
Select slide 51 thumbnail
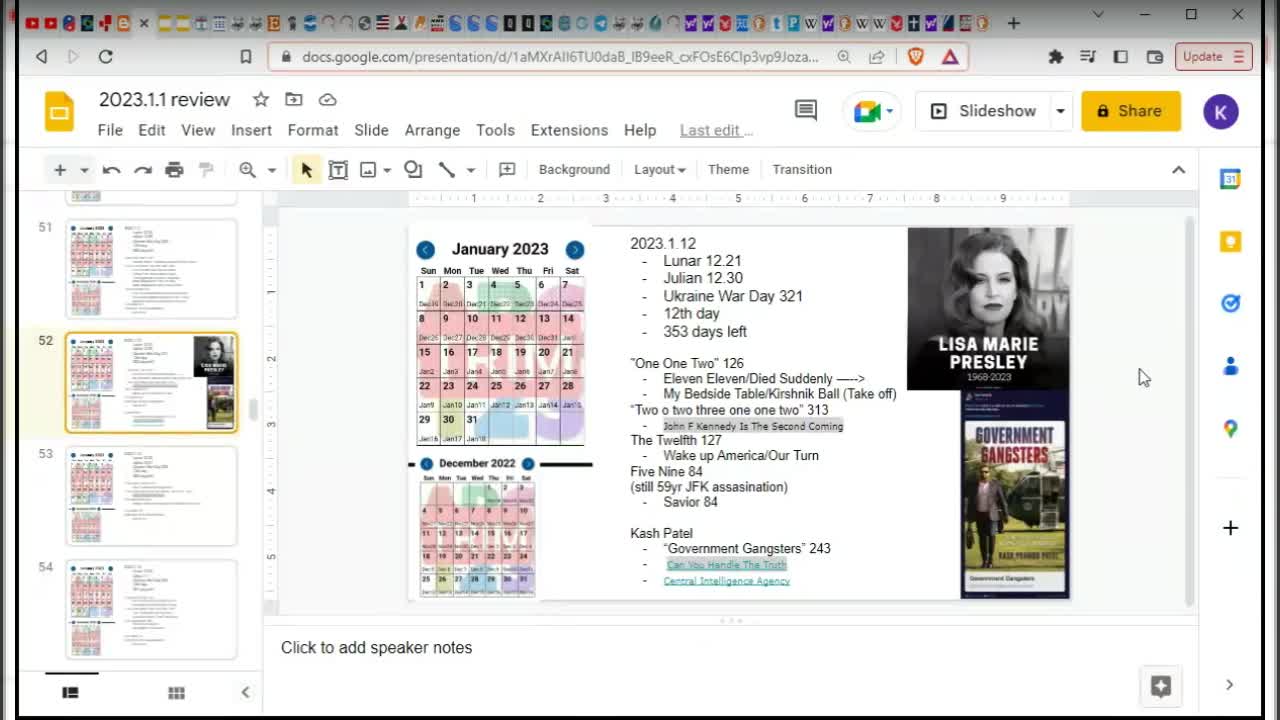click(152, 269)
